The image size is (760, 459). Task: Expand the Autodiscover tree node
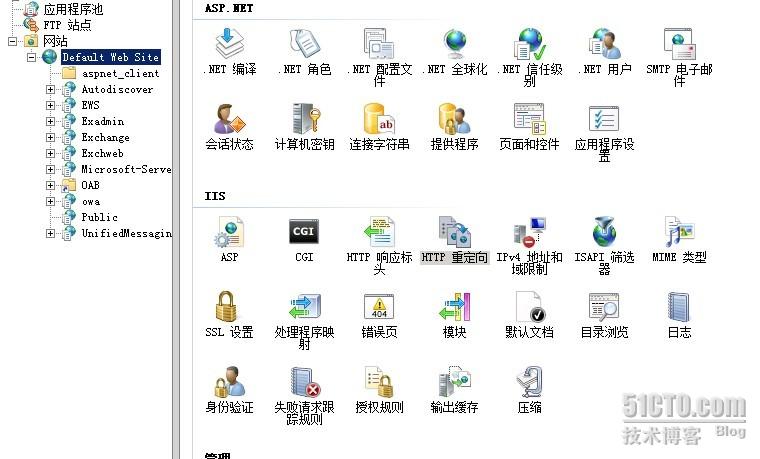(x=50, y=89)
